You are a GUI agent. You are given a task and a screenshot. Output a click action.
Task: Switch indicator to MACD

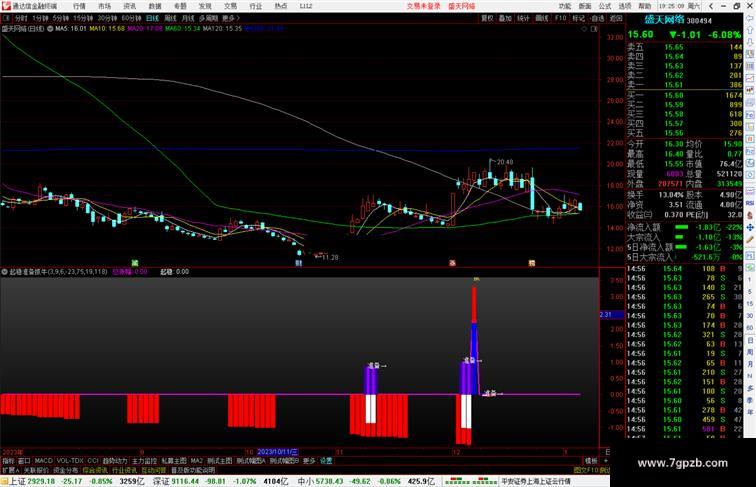(43, 461)
